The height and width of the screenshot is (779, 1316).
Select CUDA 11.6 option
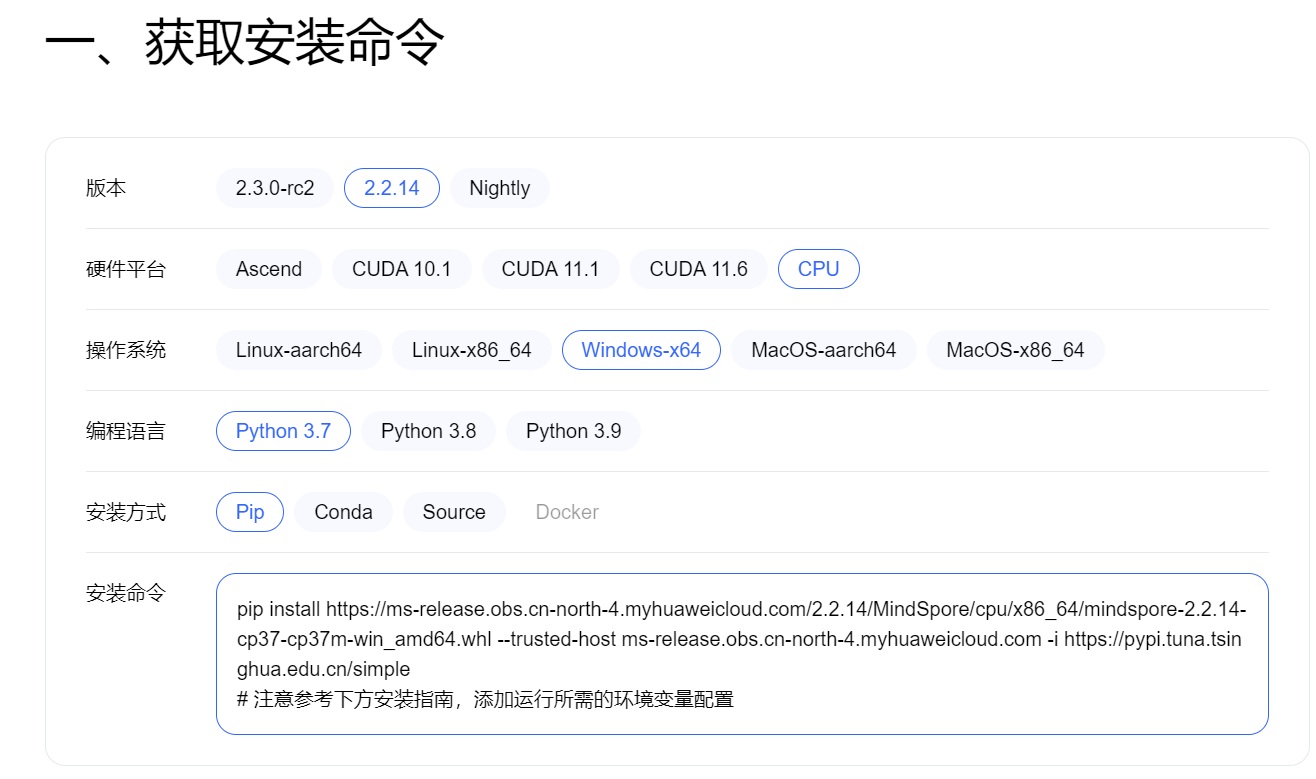click(x=698, y=268)
